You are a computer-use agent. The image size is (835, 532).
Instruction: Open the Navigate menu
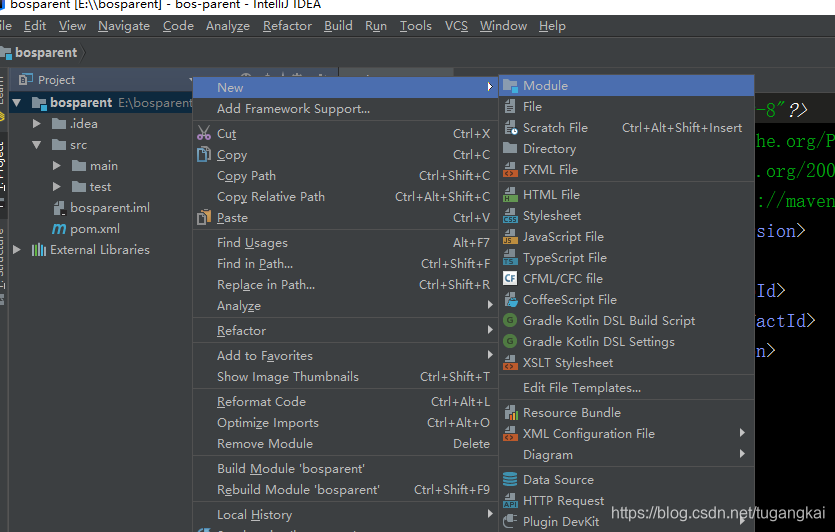click(124, 26)
